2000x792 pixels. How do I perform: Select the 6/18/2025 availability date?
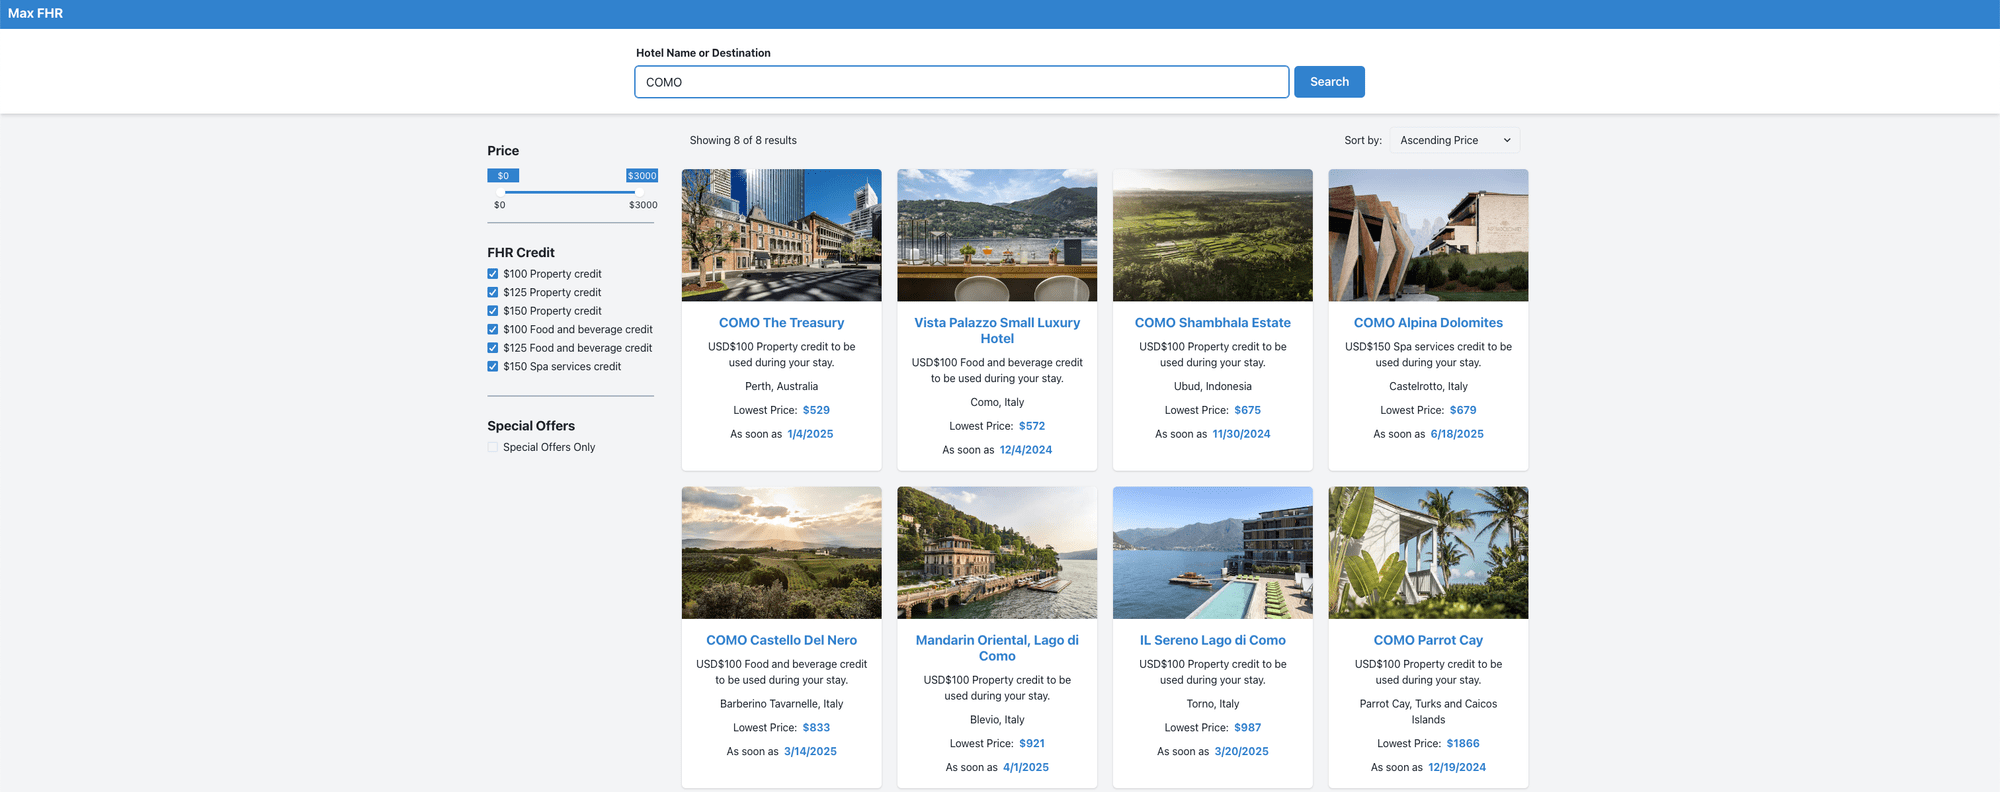[x=1457, y=434]
